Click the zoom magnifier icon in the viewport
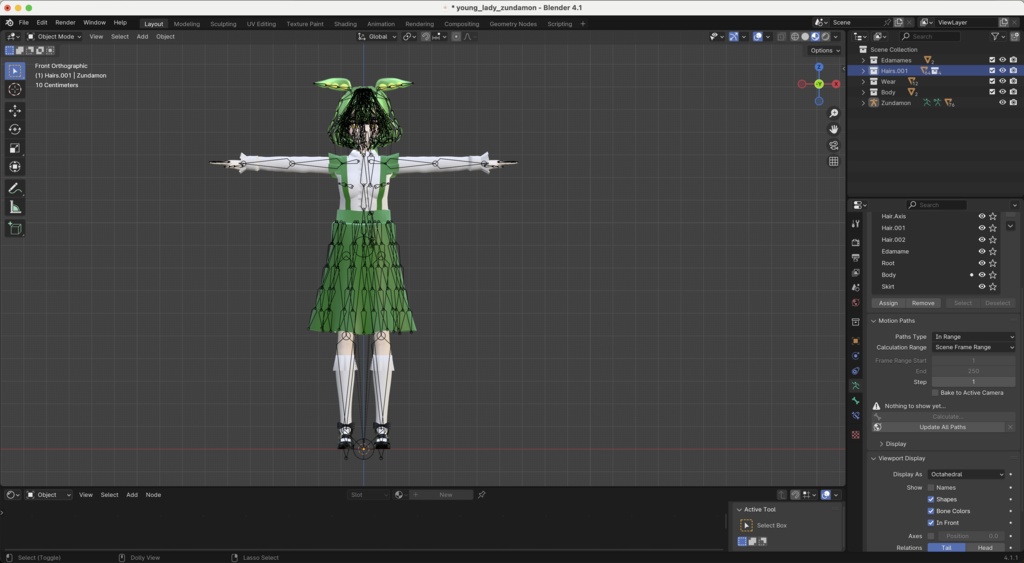 click(x=833, y=114)
